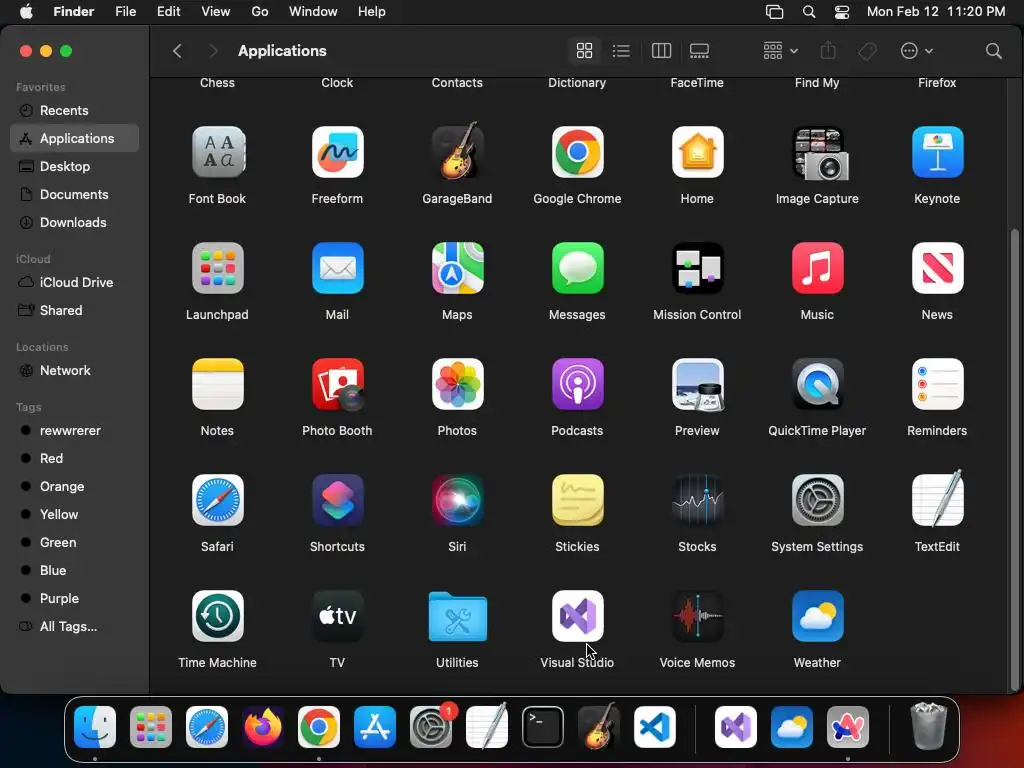Open Control Center in menu bar

[842, 12]
